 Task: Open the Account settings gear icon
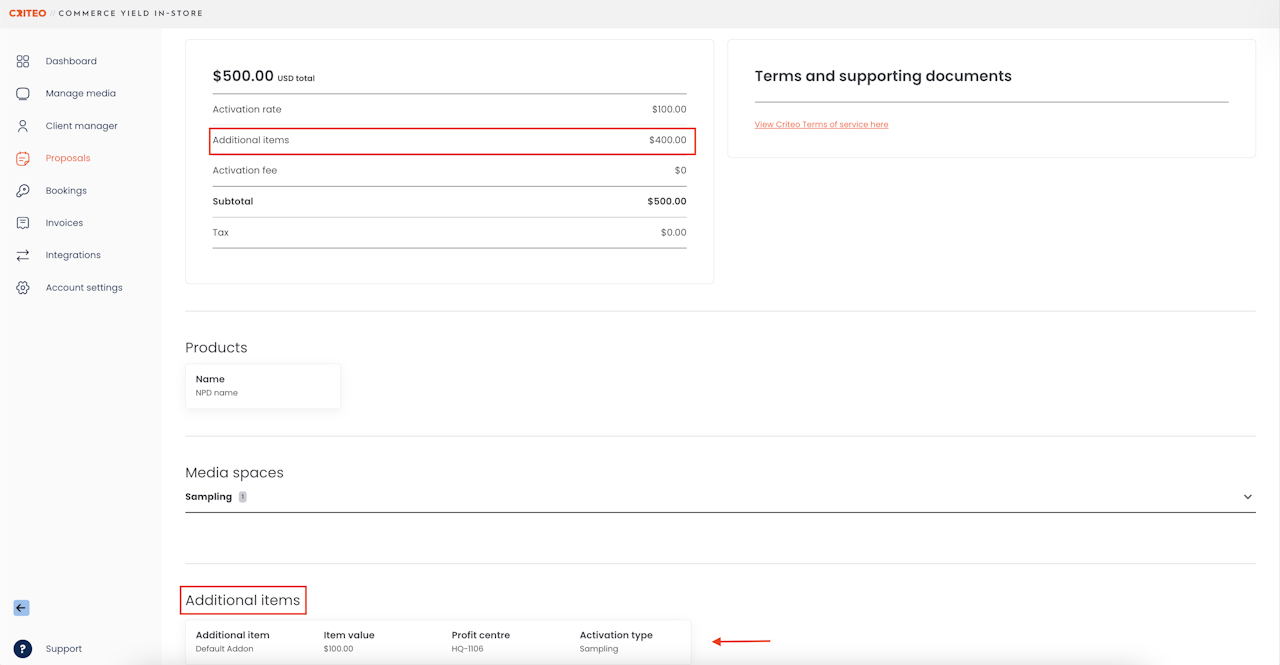(x=23, y=288)
